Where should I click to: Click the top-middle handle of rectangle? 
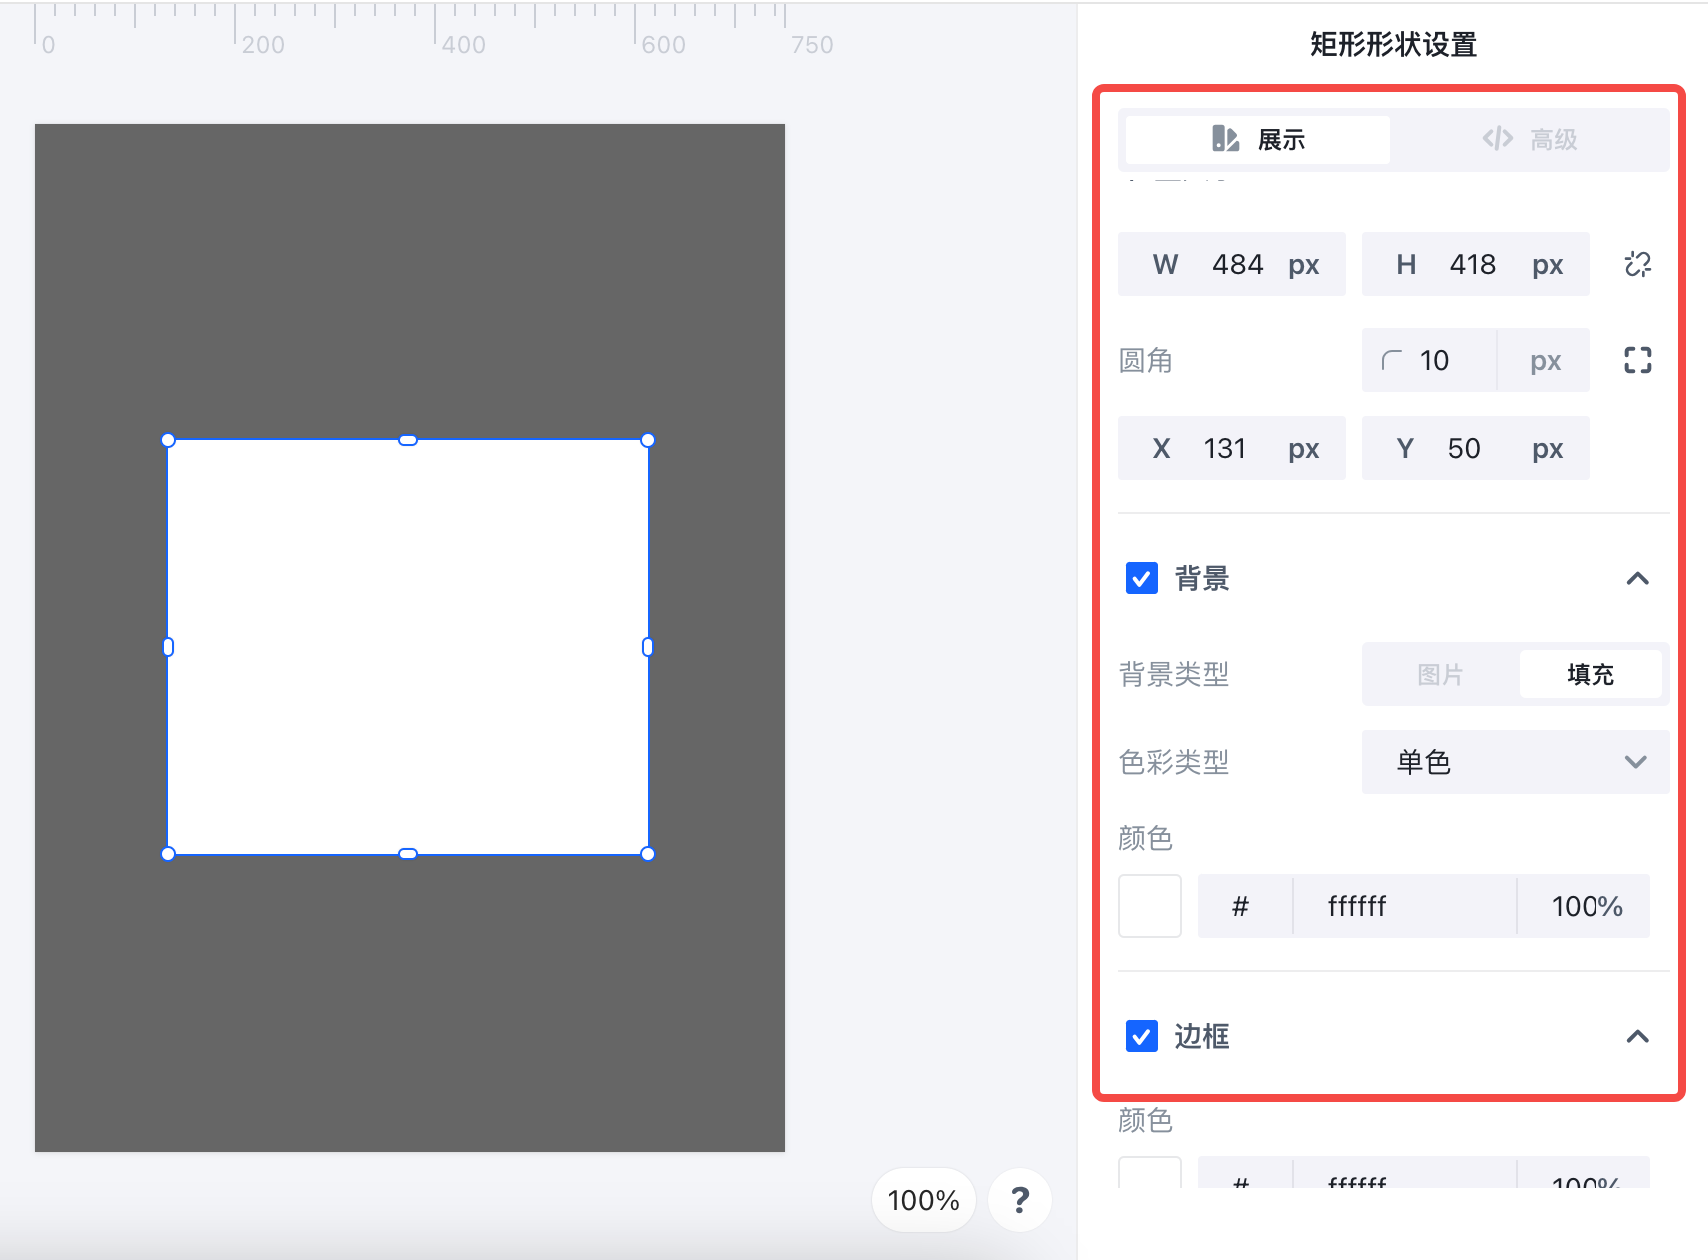click(408, 440)
